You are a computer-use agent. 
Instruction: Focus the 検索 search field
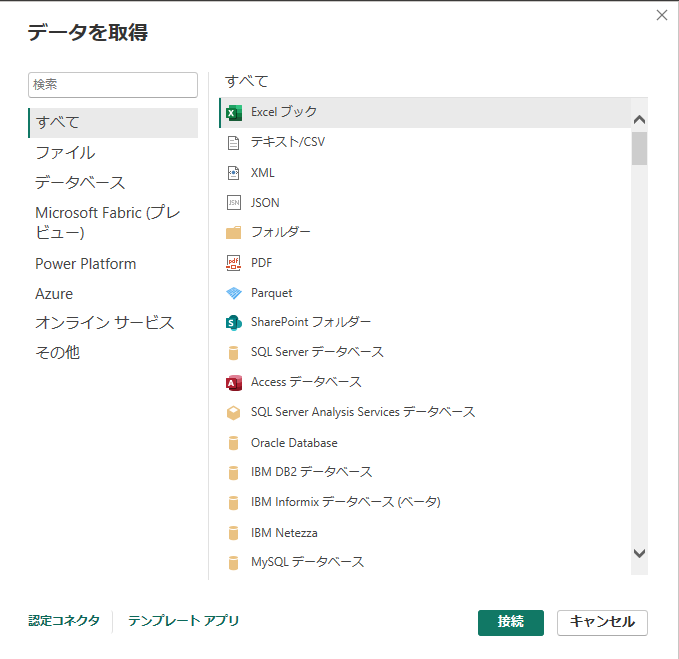[113, 85]
